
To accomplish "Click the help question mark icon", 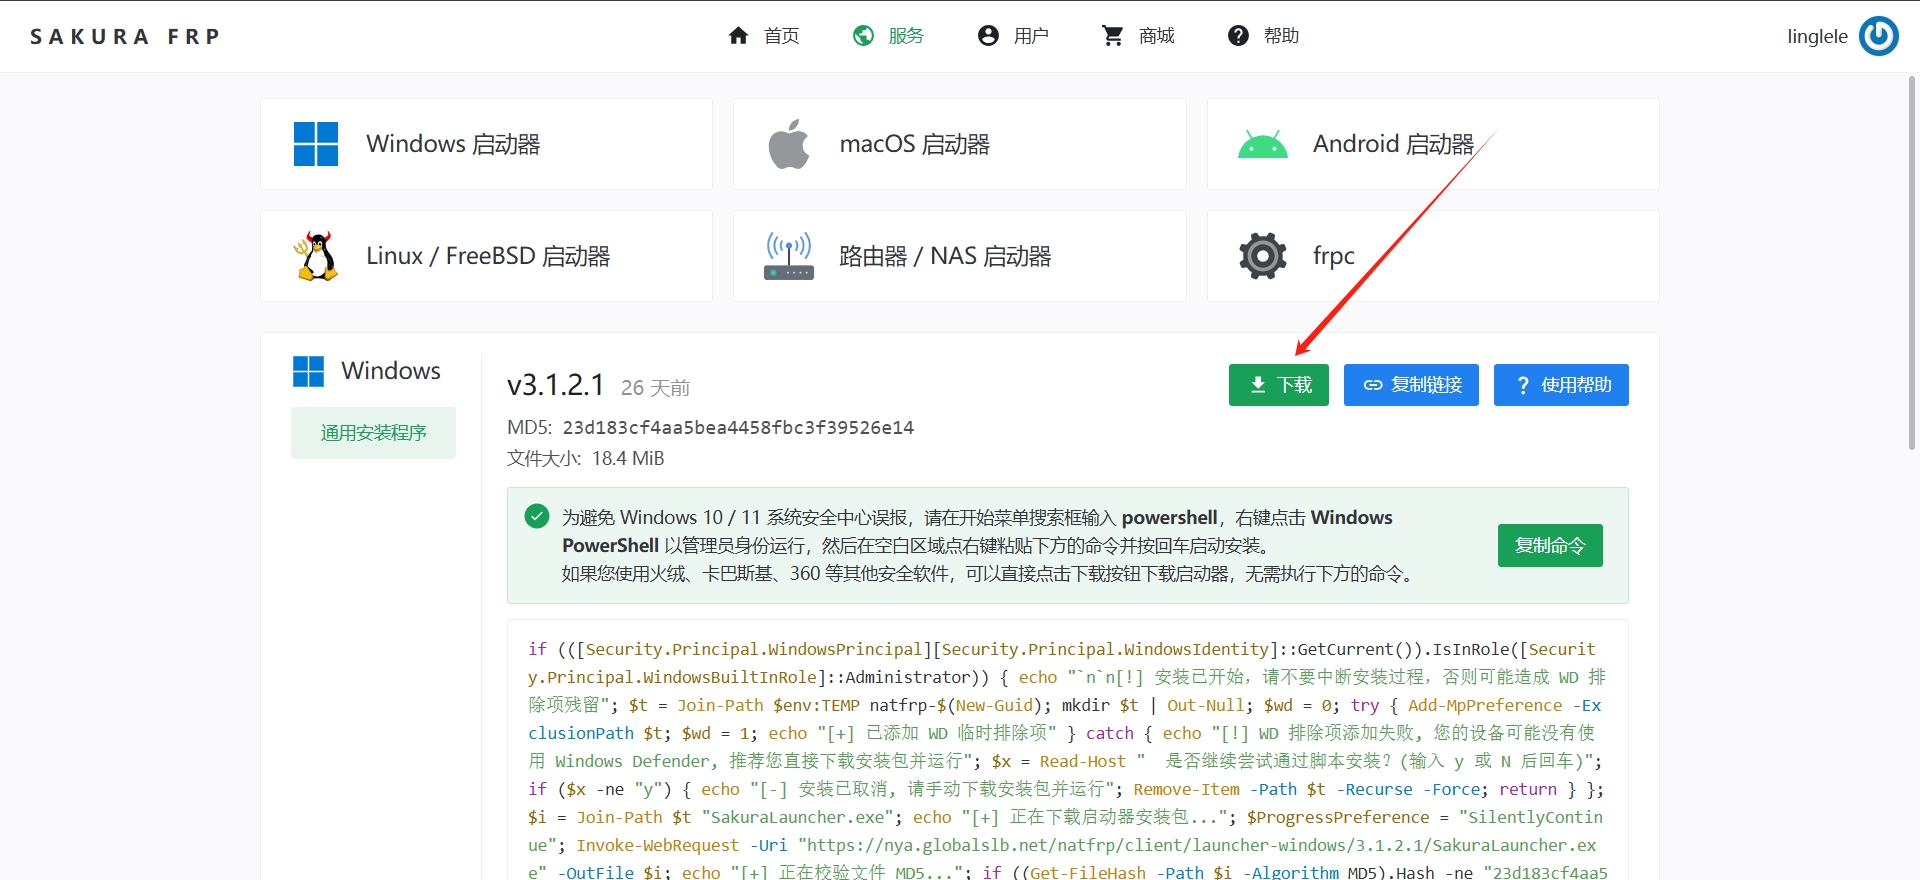I will [1238, 36].
